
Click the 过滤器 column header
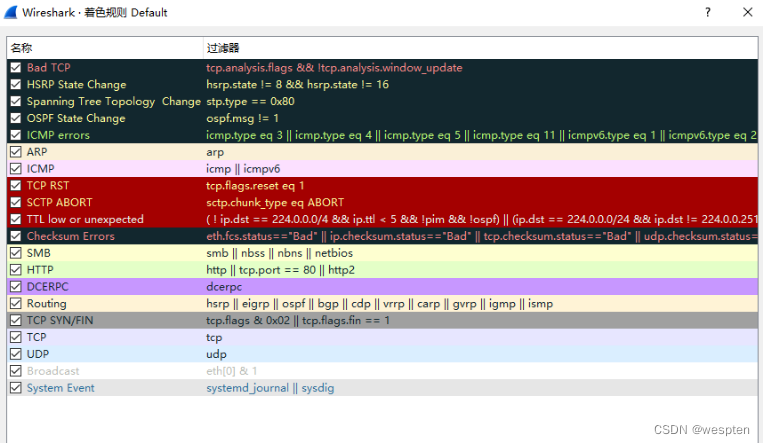click(481, 48)
